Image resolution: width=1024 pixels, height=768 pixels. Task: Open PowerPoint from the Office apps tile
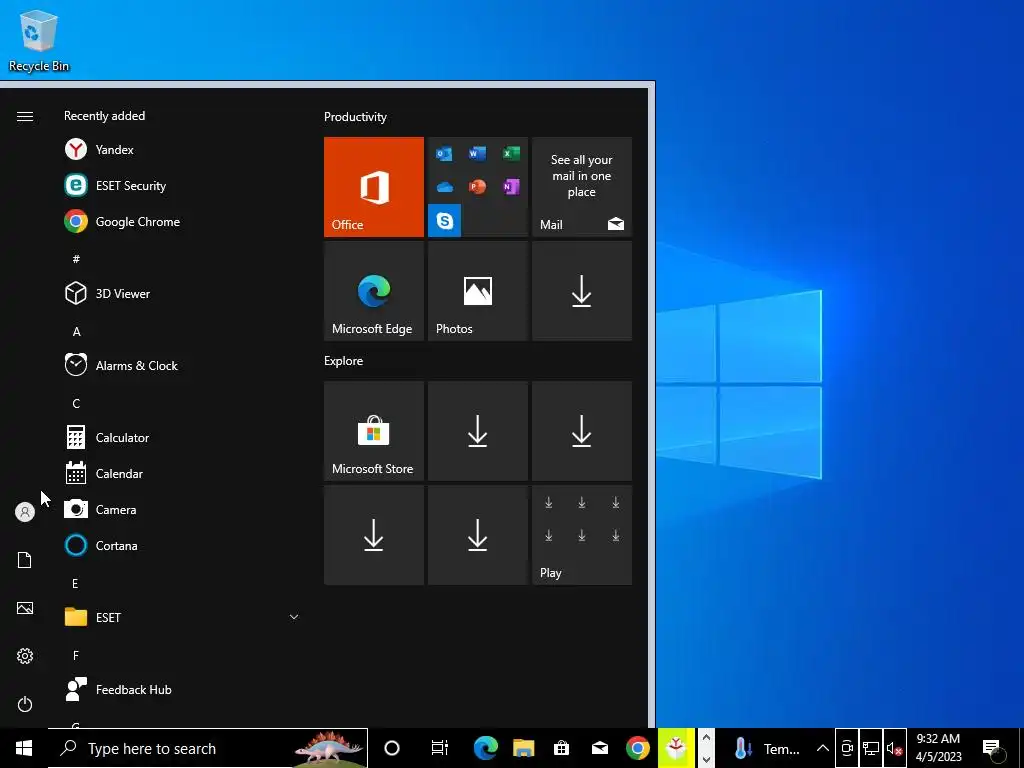click(x=477, y=187)
